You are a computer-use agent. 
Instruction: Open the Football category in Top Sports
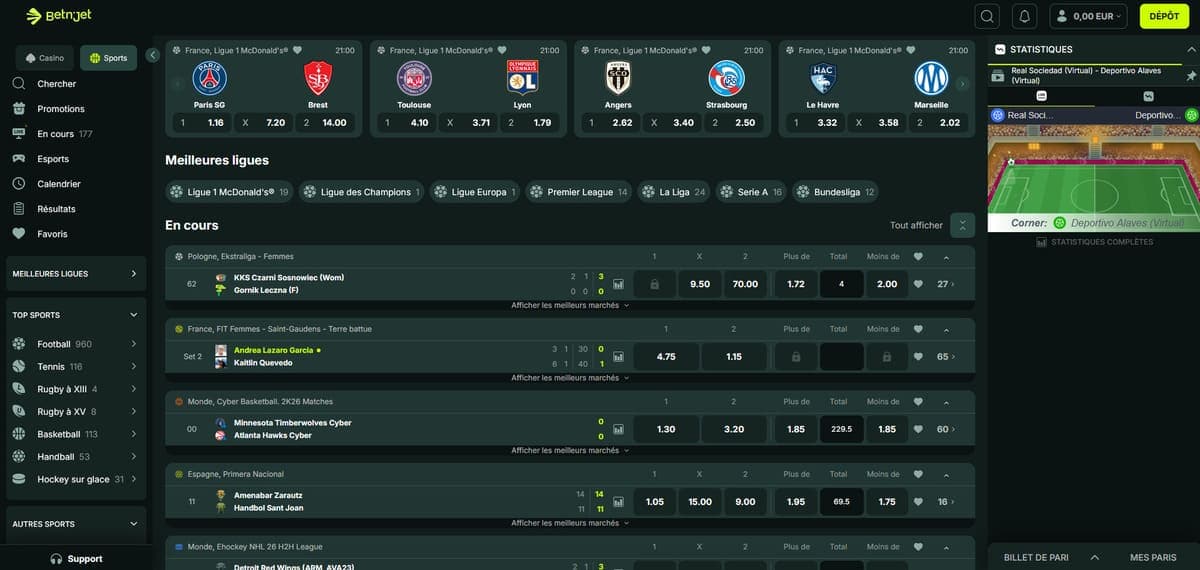76,344
